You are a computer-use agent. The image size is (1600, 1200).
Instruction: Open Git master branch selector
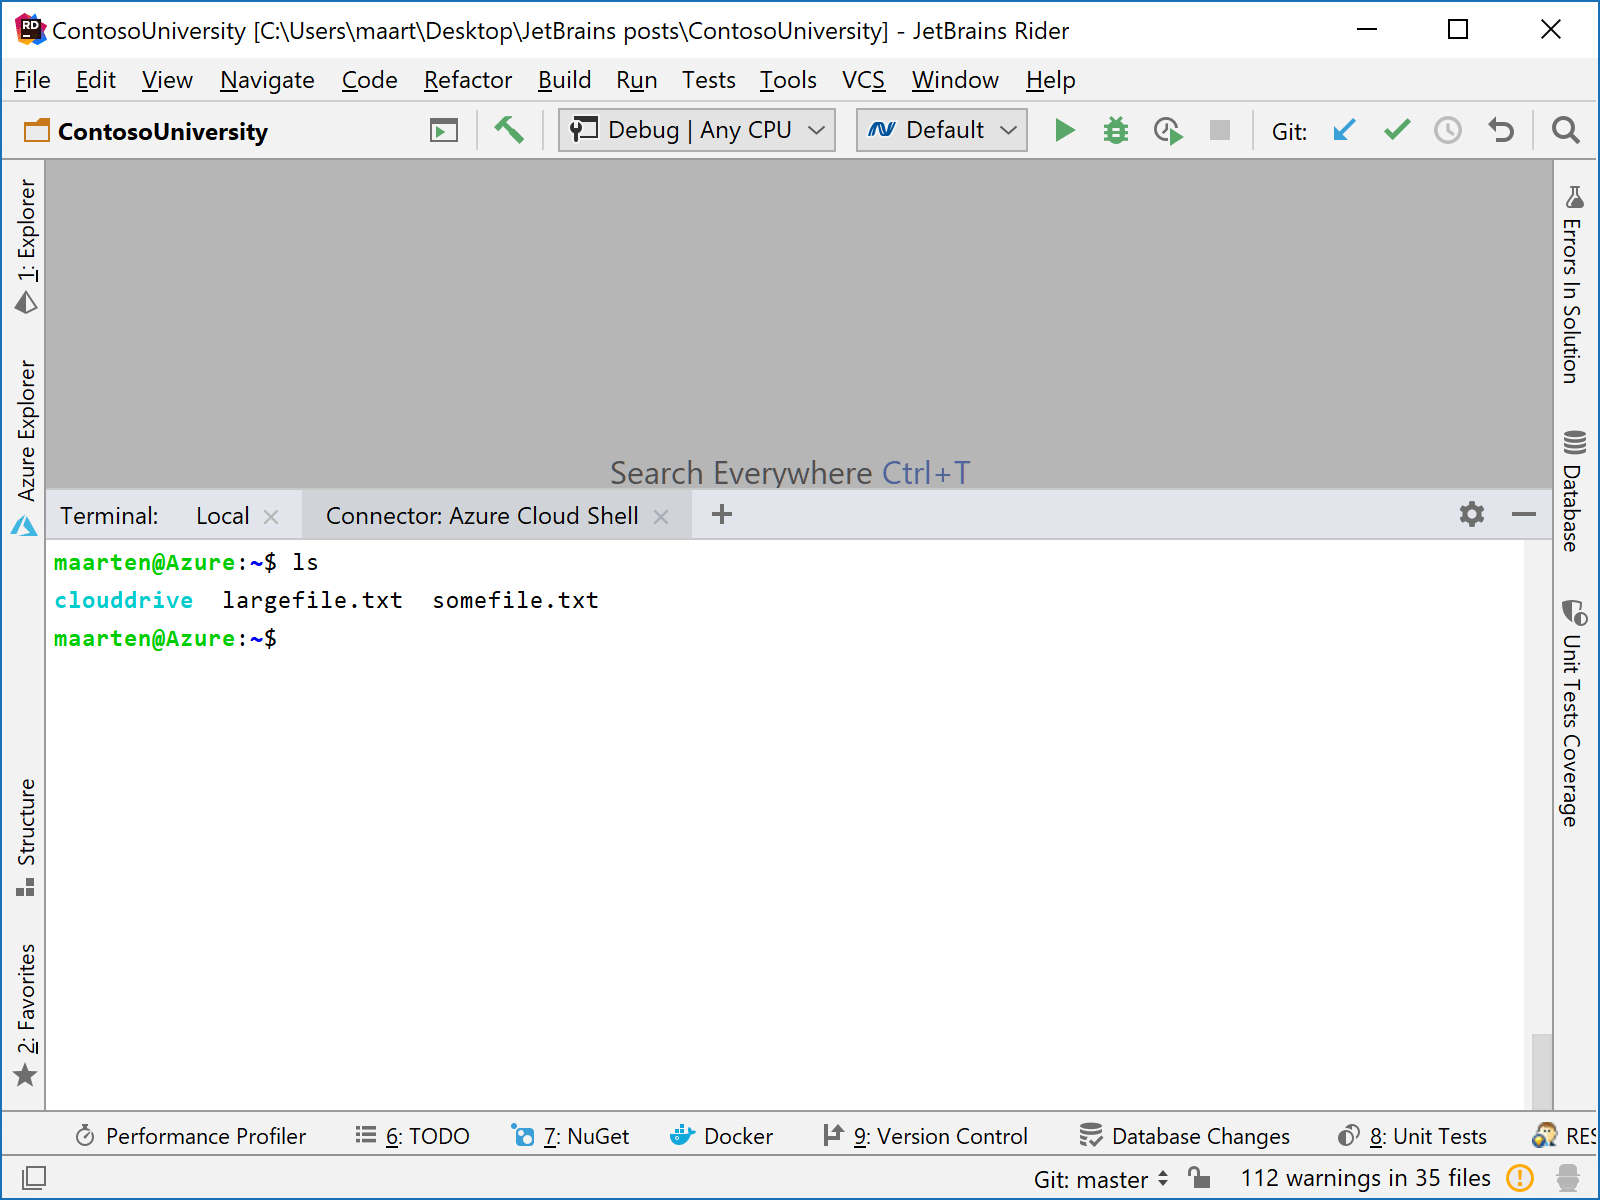click(1101, 1179)
